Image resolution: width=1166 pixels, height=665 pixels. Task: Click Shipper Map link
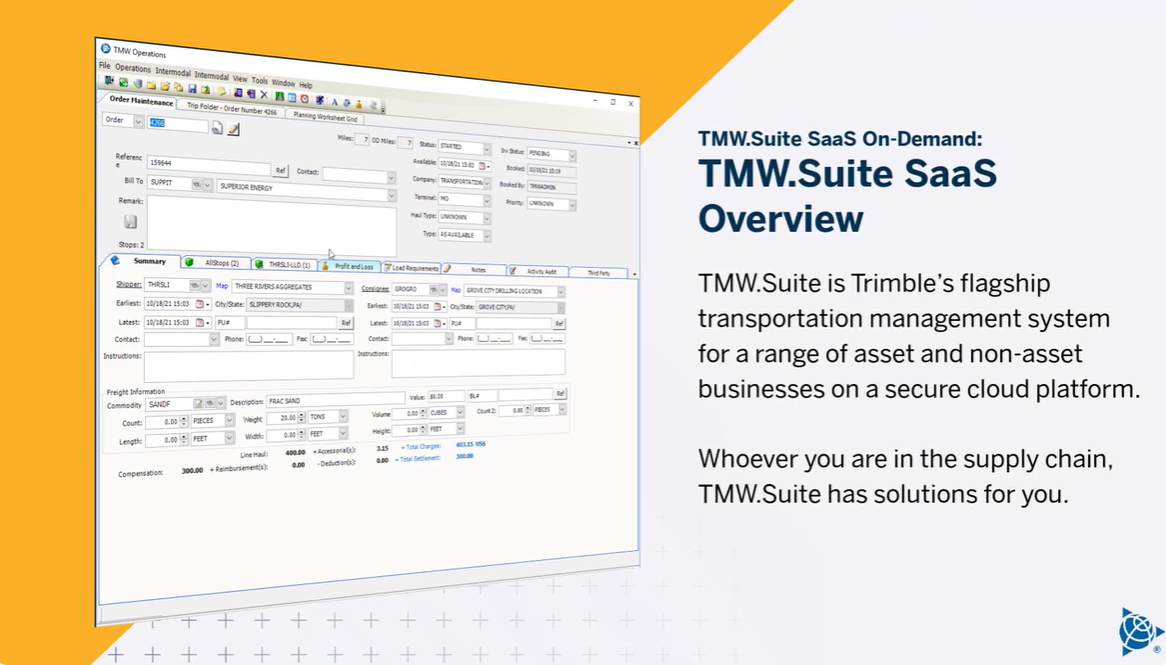point(222,286)
